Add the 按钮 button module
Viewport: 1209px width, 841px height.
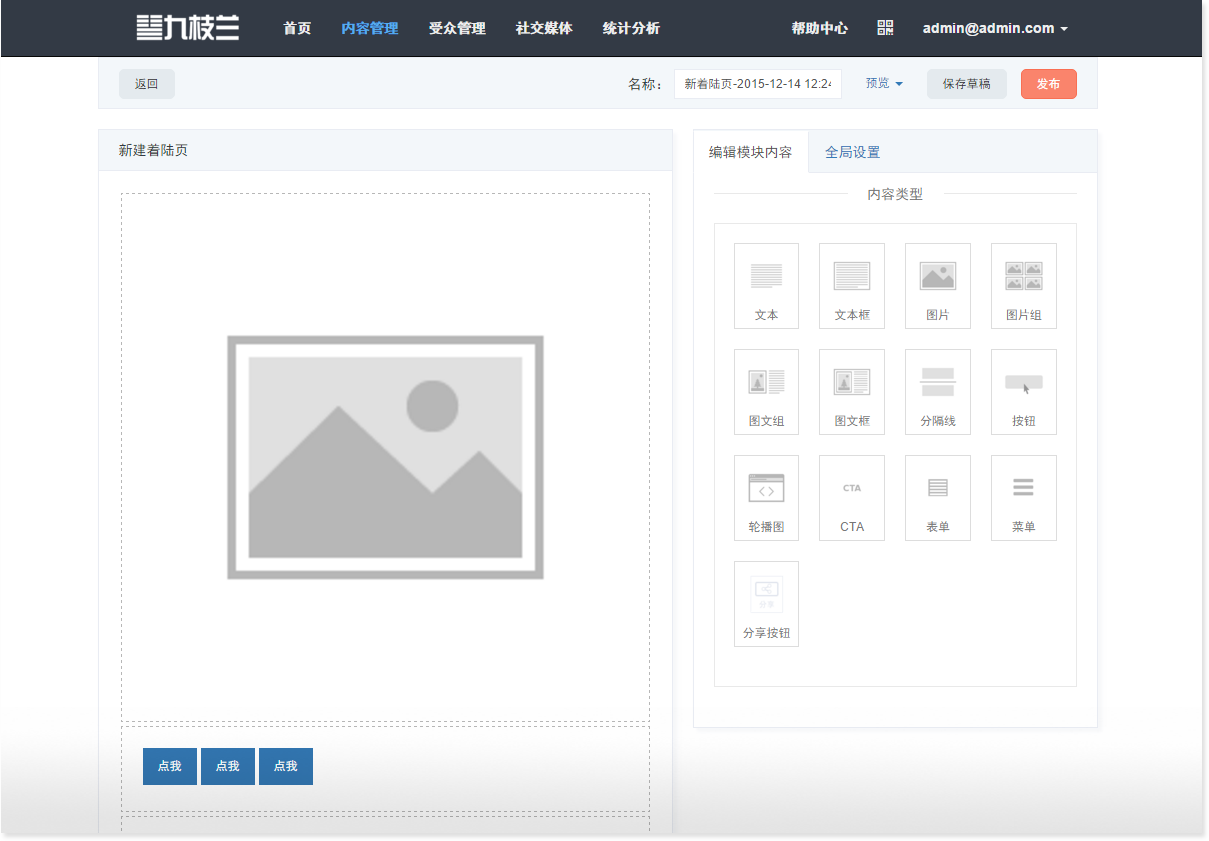pos(1023,391)
